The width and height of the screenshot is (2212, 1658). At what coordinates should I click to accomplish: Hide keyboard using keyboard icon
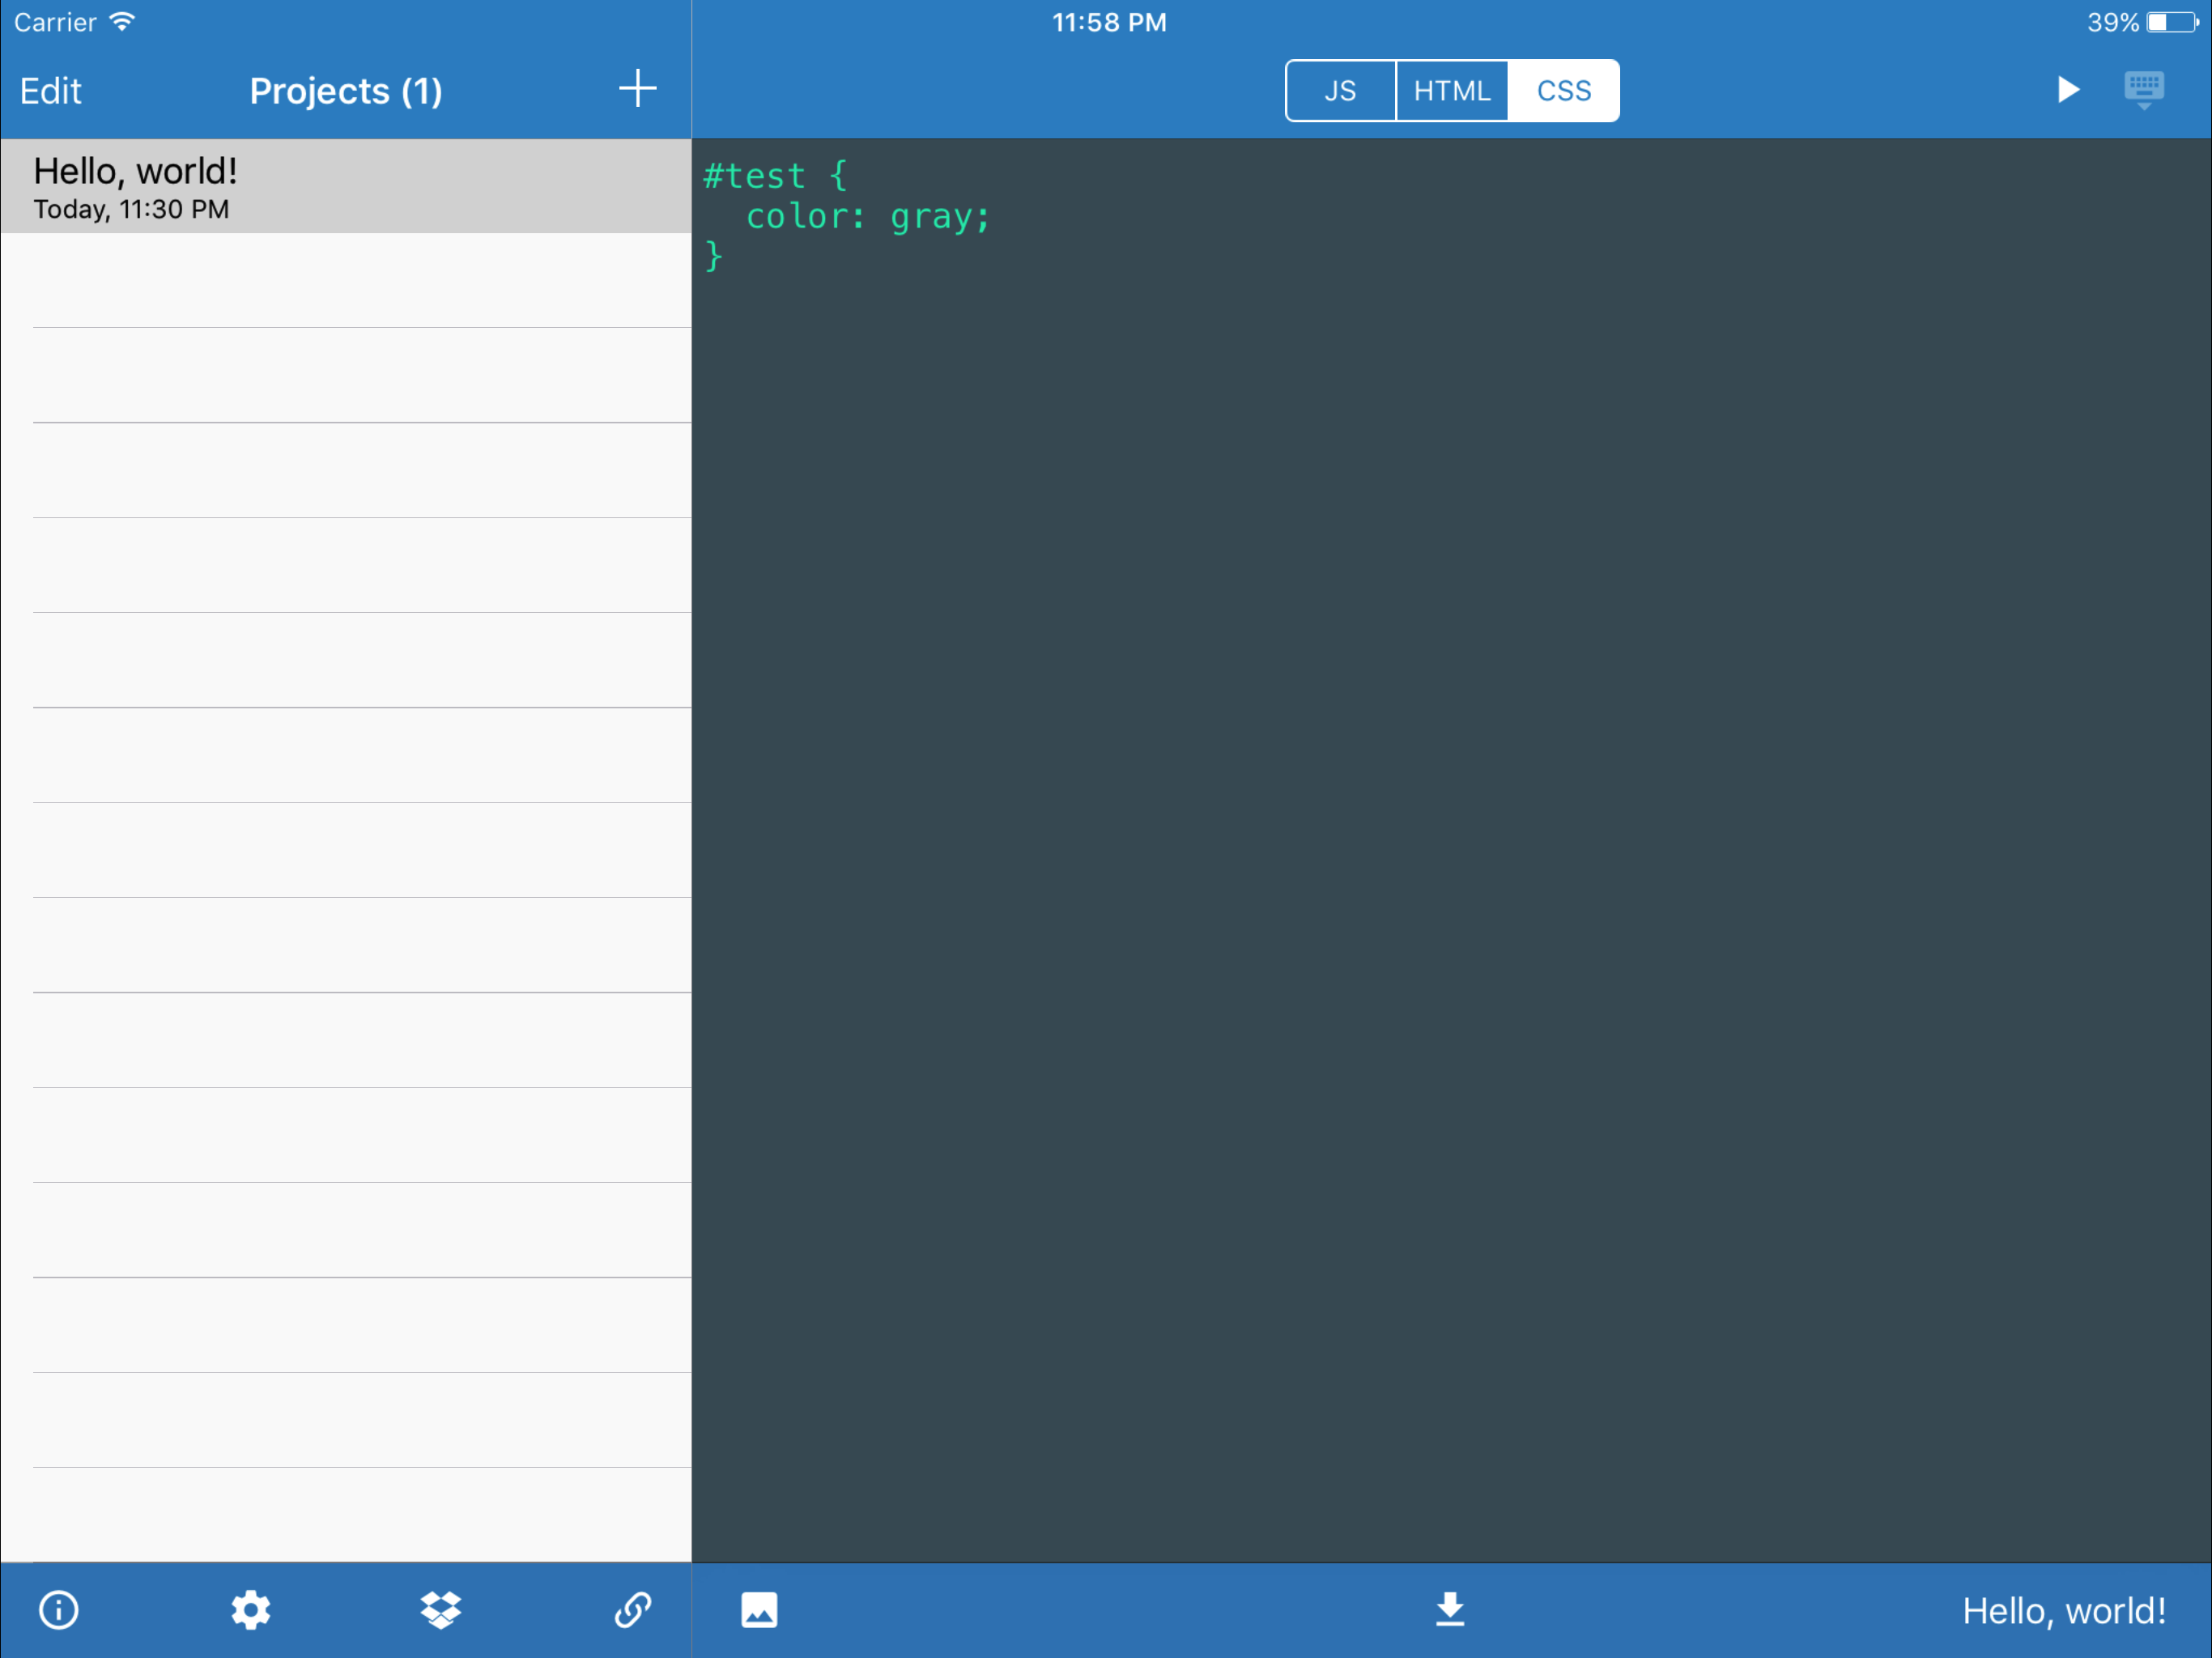[x=2143, y=90]
